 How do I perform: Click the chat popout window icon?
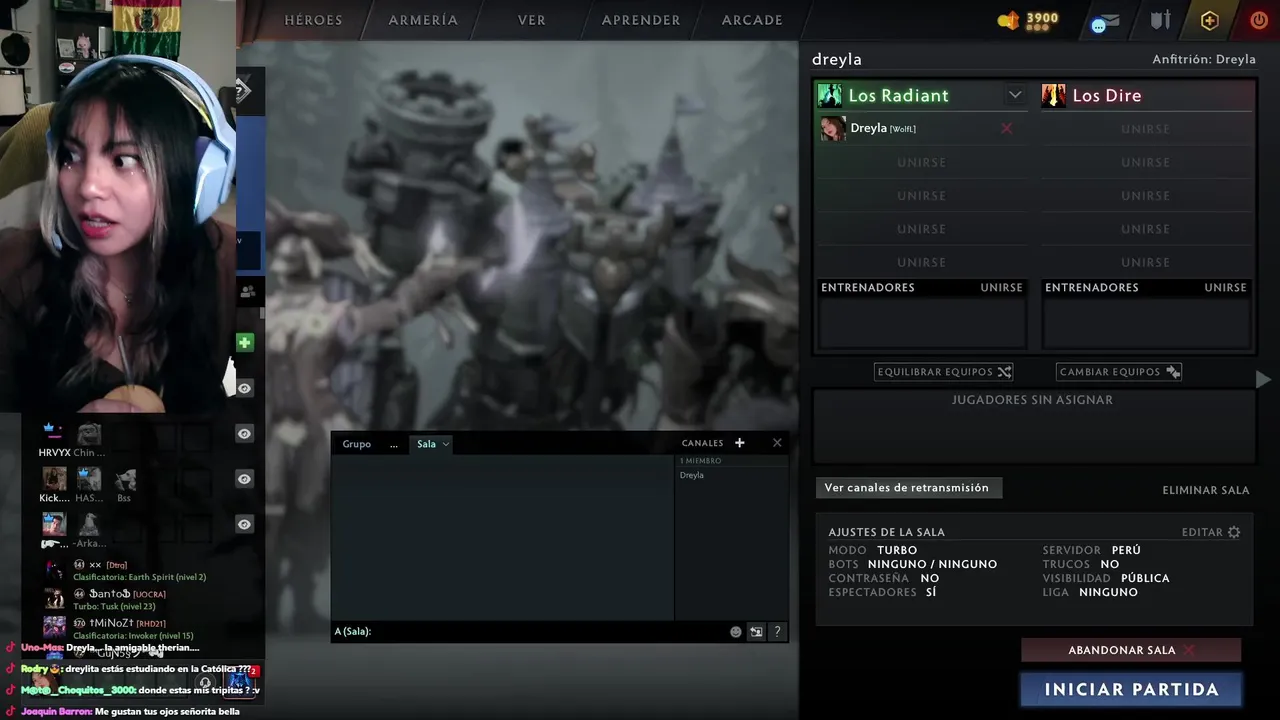click(x=756, y=632)
